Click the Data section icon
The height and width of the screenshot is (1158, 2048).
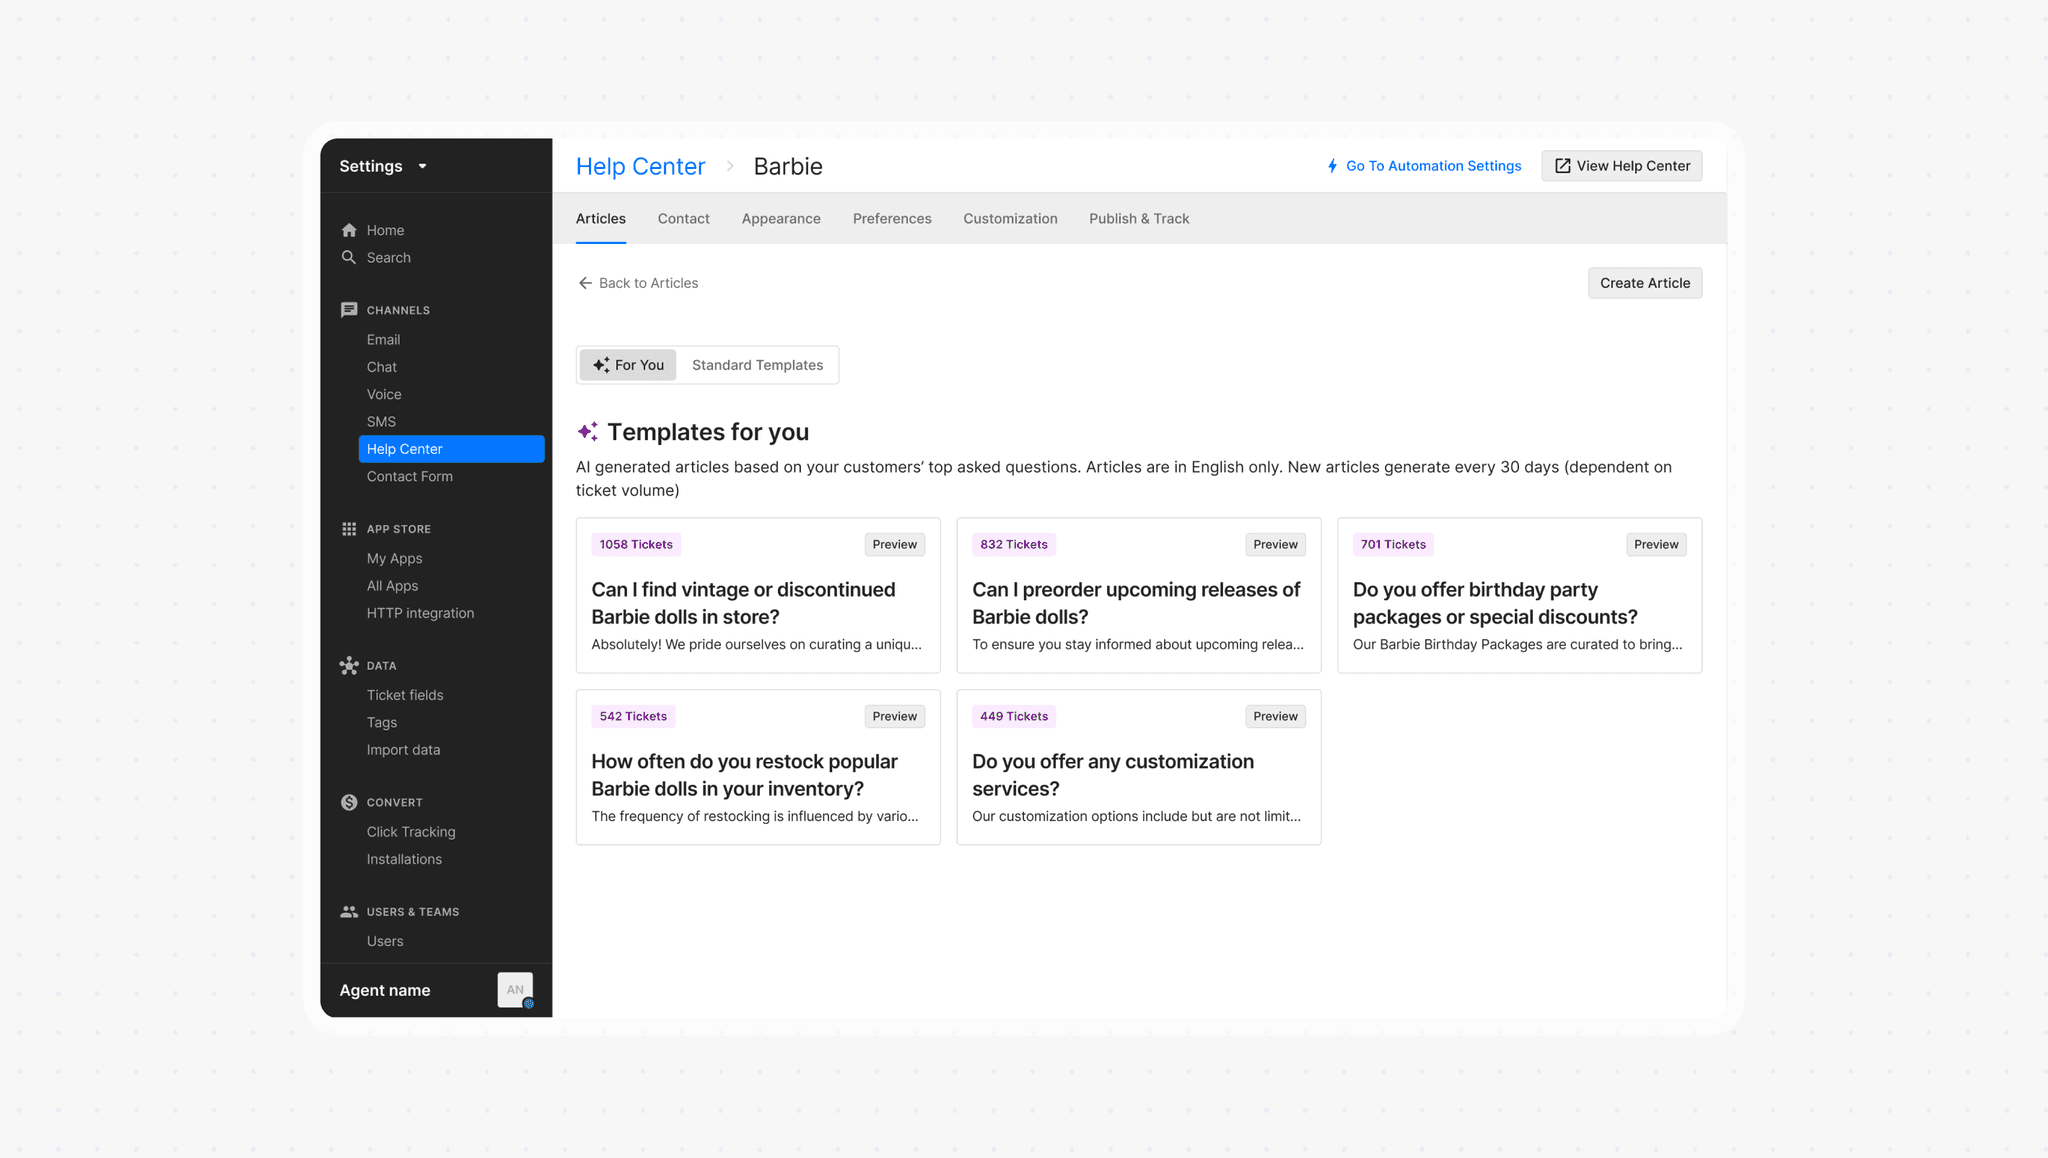pyautogui.click(x=349, y=665)
